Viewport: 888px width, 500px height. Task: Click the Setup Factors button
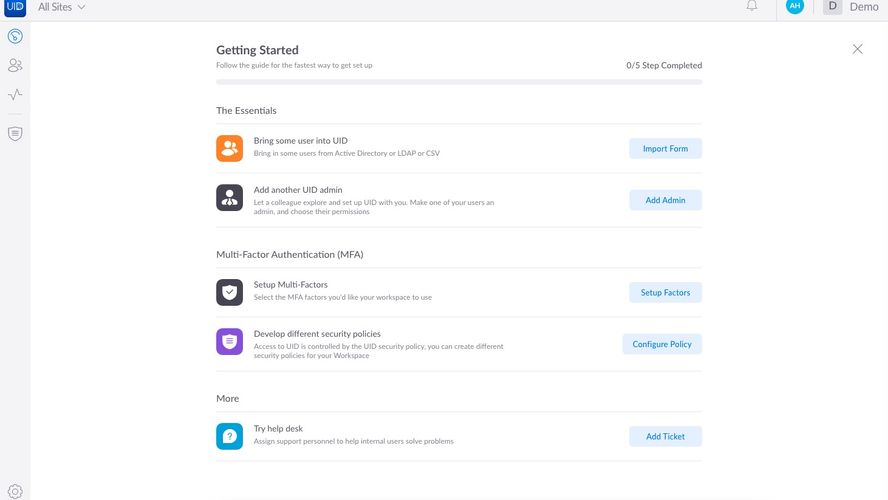tap(665, 292)
